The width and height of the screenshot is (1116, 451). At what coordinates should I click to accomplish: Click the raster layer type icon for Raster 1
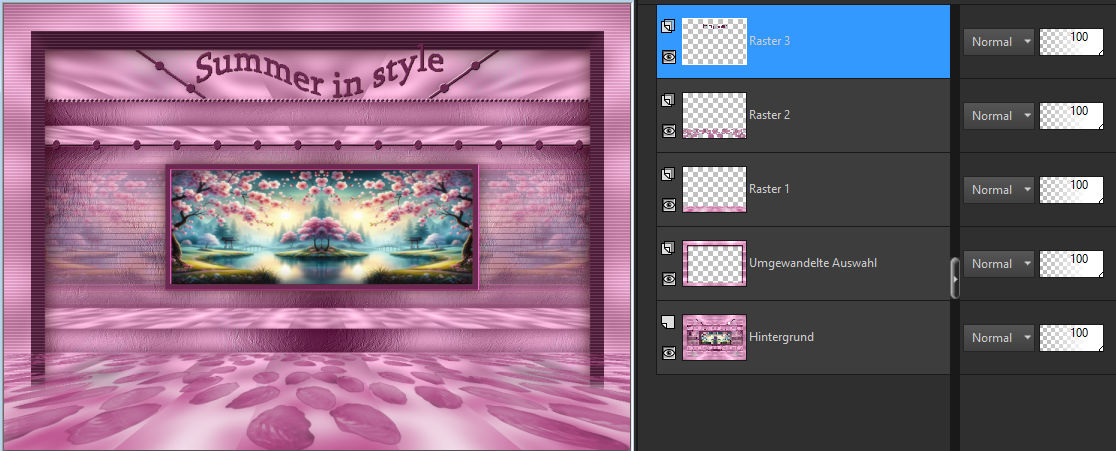(x=668, y=174)
